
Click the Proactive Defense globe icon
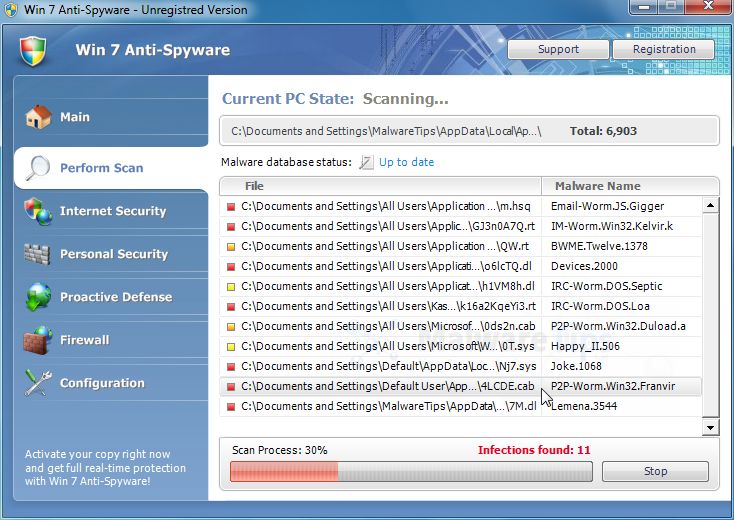[38, 297]
